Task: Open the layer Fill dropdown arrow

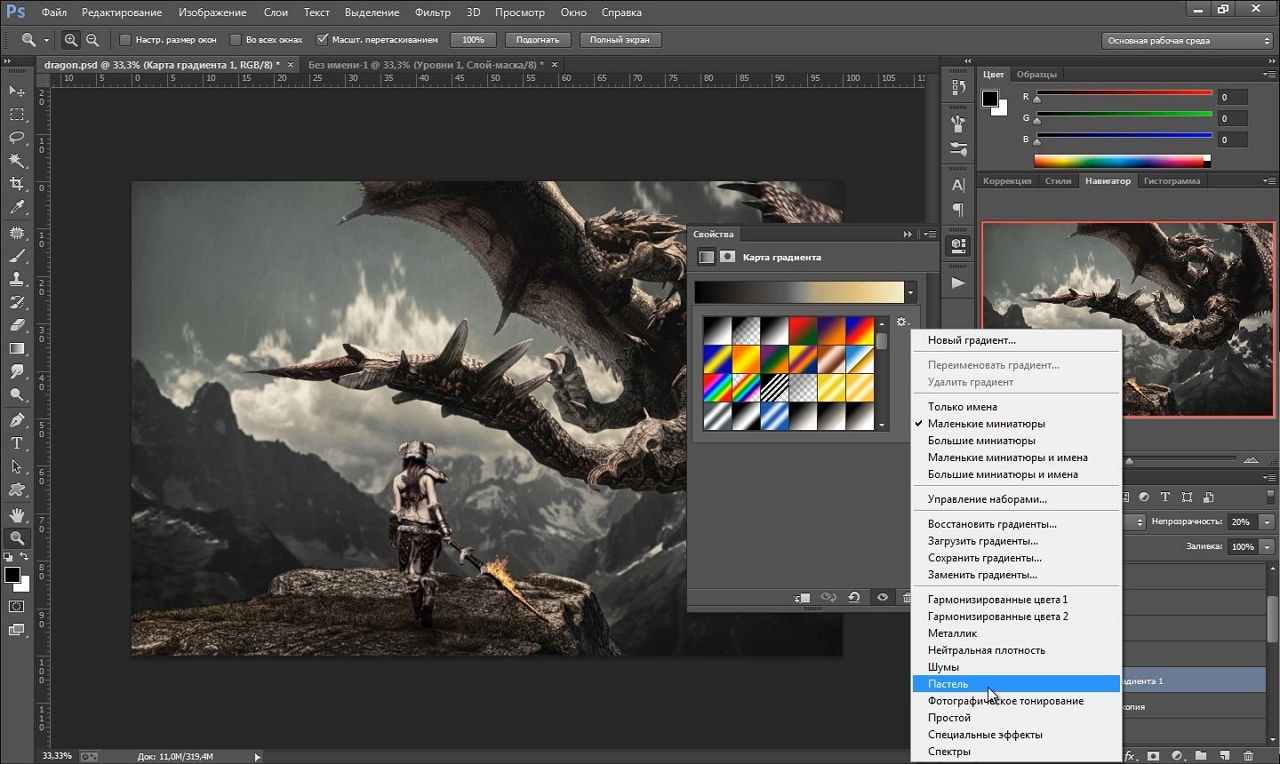Action: pyautogui.click(x=1267, y=547)
